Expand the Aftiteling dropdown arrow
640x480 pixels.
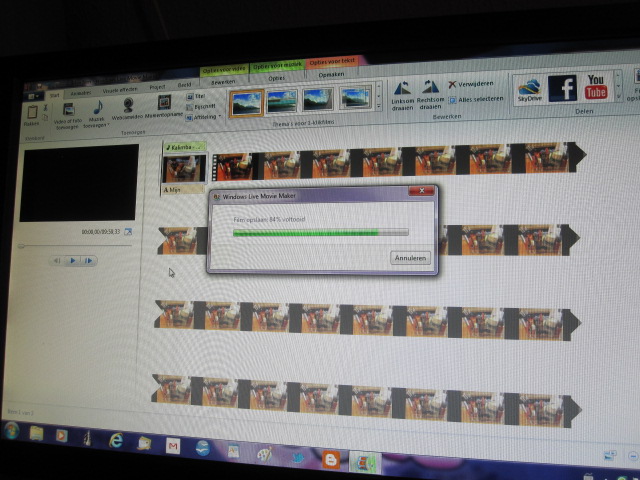click(220, 117)
